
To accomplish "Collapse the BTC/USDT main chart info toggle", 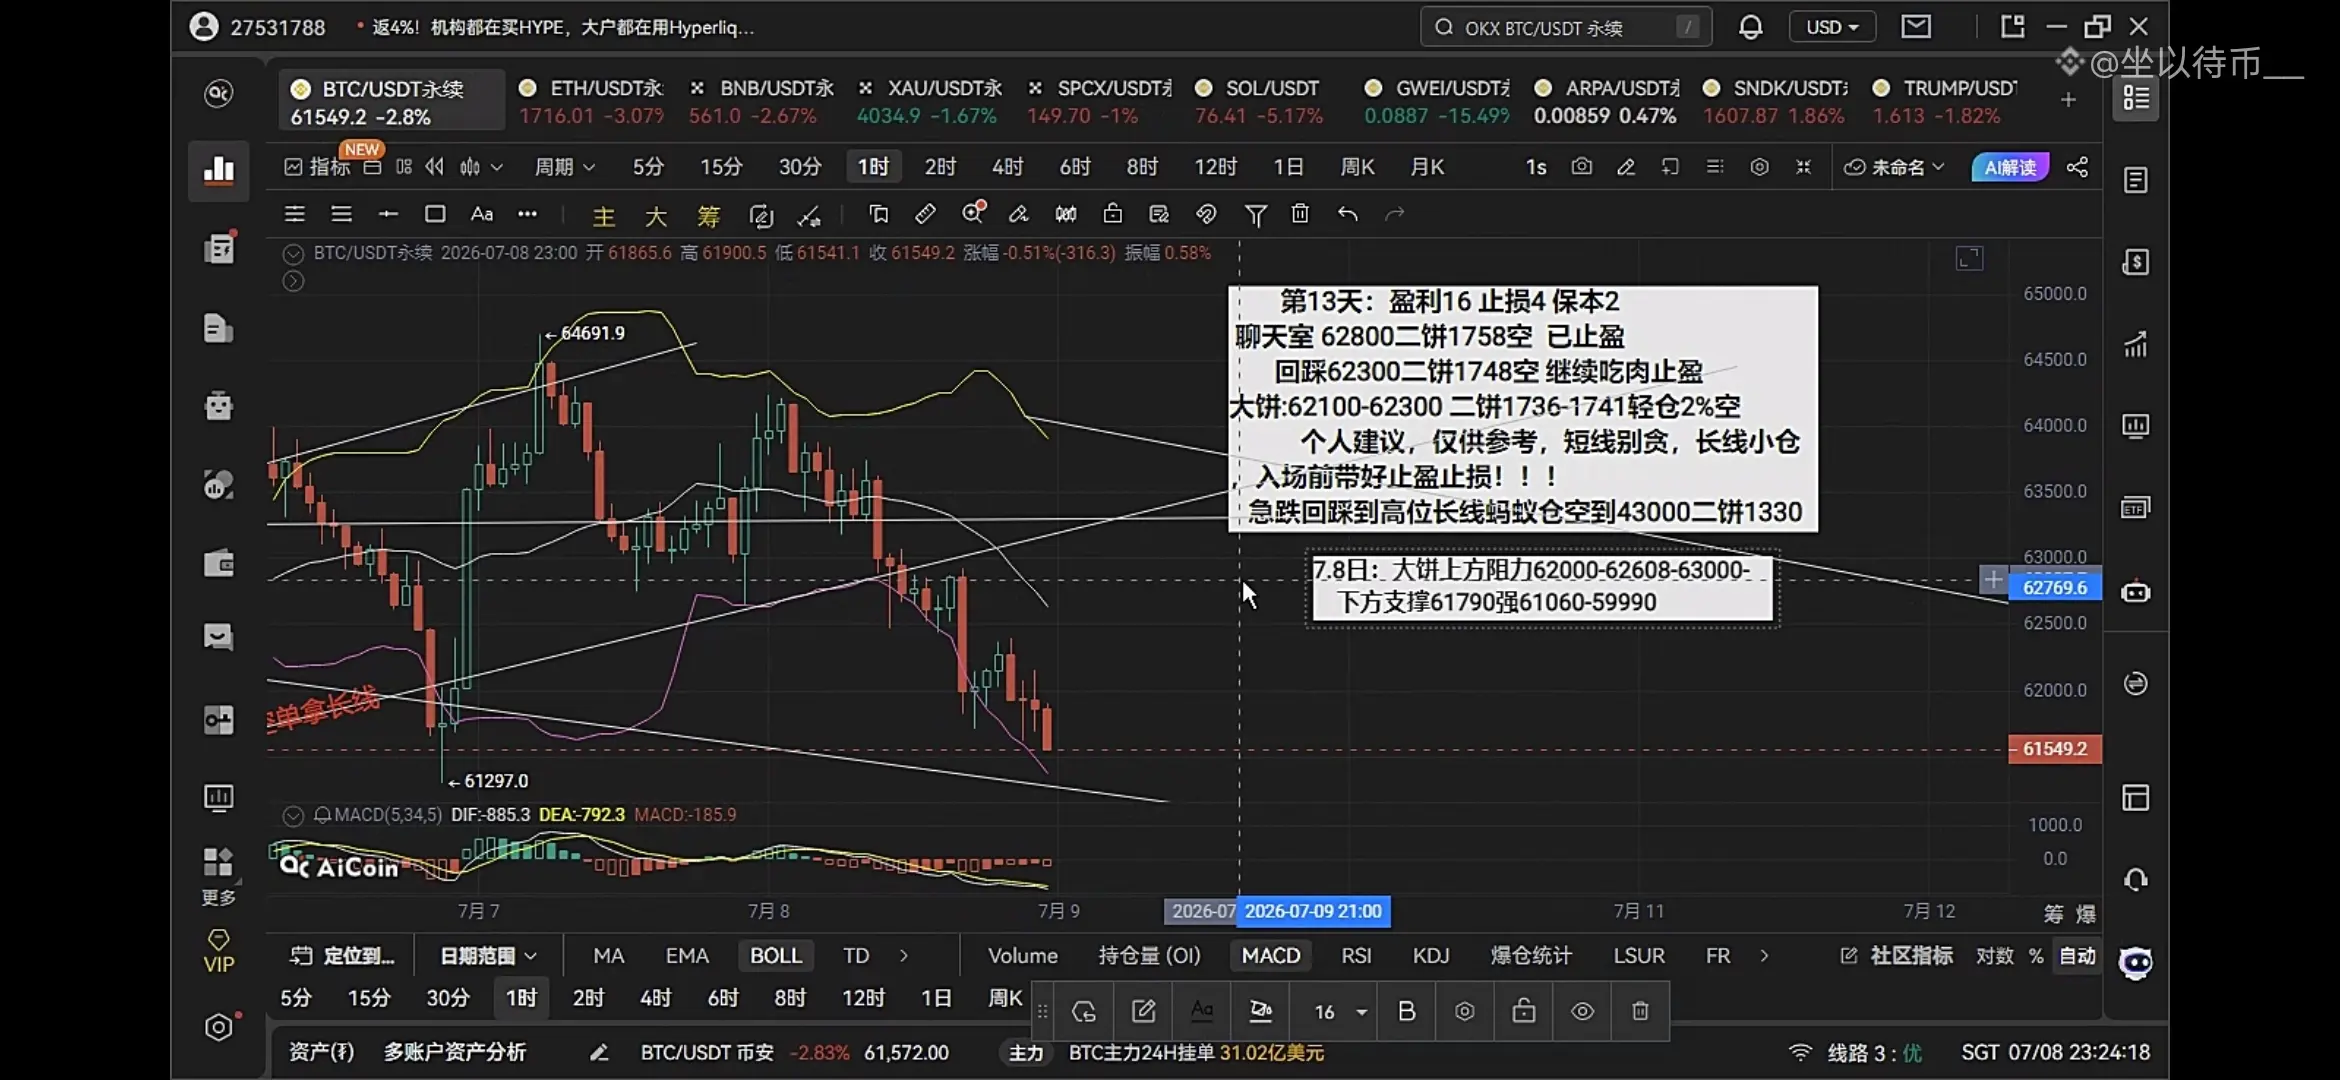I will 292,254.
